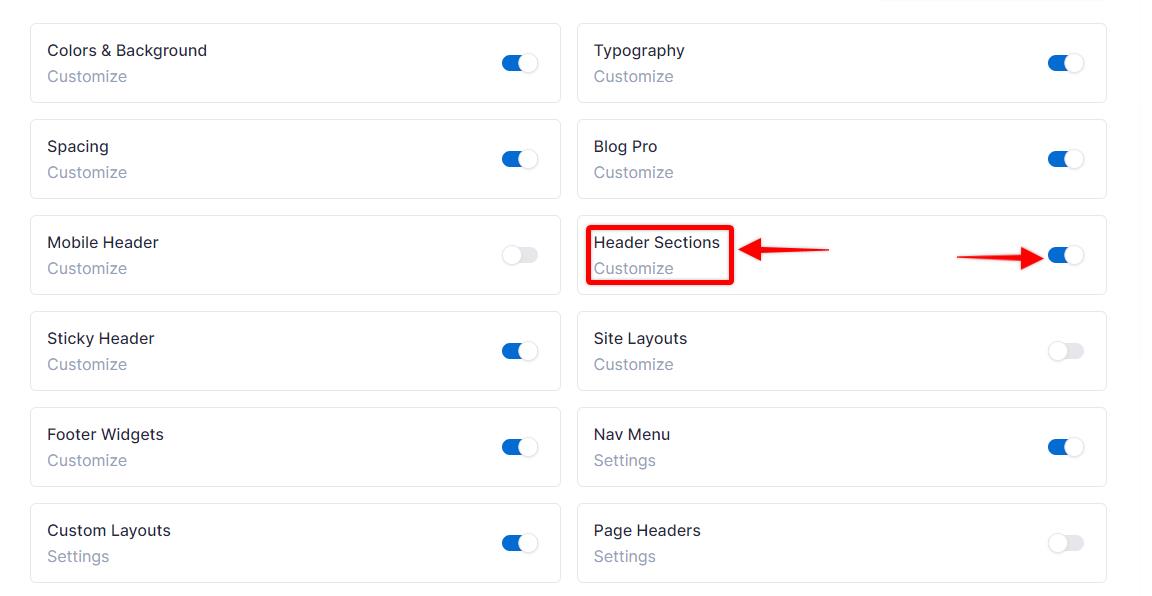Open Customize link under Sticky Header
Viewport: 1152px width, 596px height.
point(87,365)
